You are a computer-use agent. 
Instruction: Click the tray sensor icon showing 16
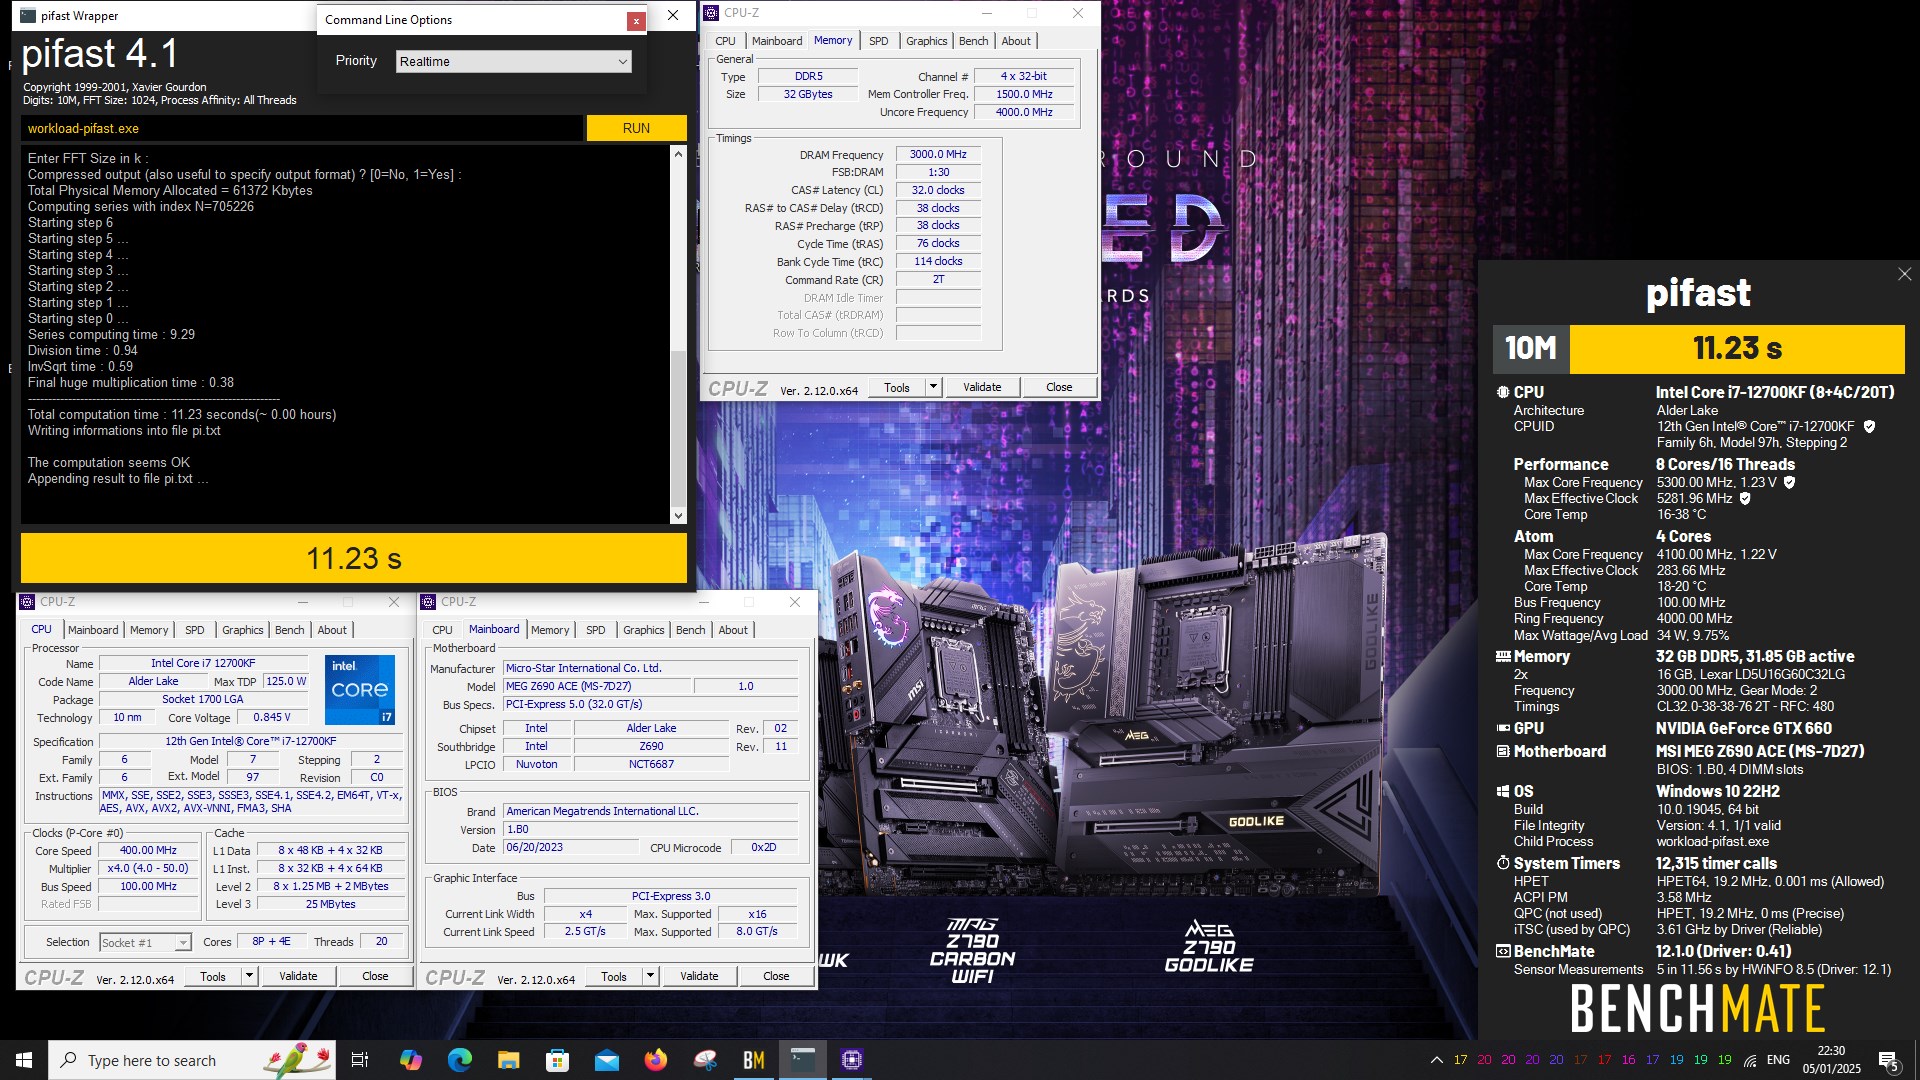1628,1060
